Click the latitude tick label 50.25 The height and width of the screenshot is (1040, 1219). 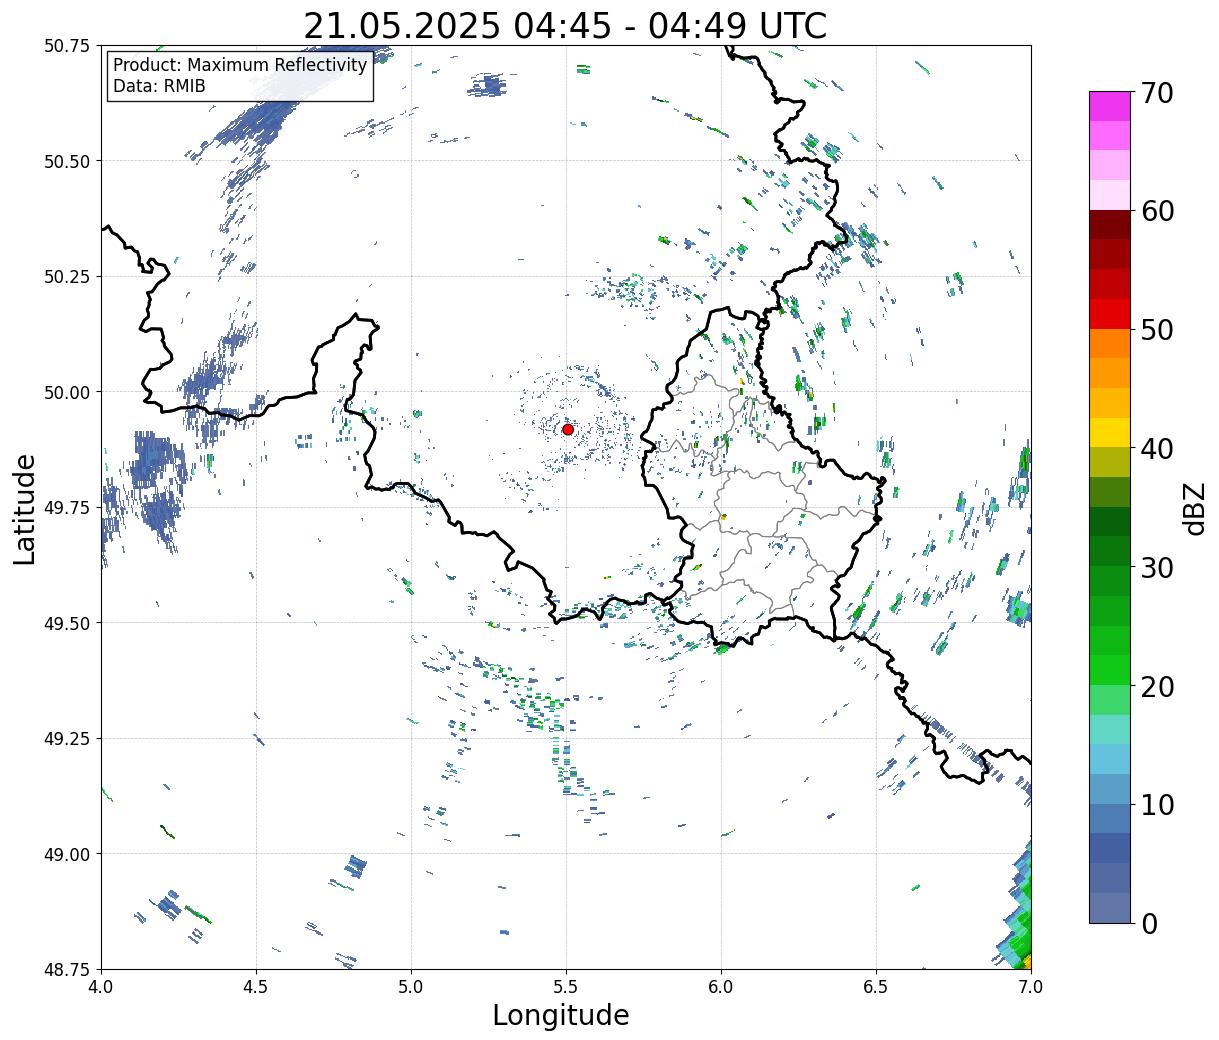coord(67,277)
